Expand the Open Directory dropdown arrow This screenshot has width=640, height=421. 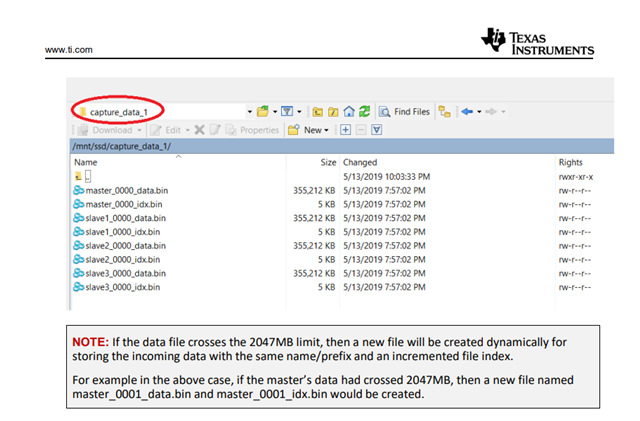coord(275,111)
